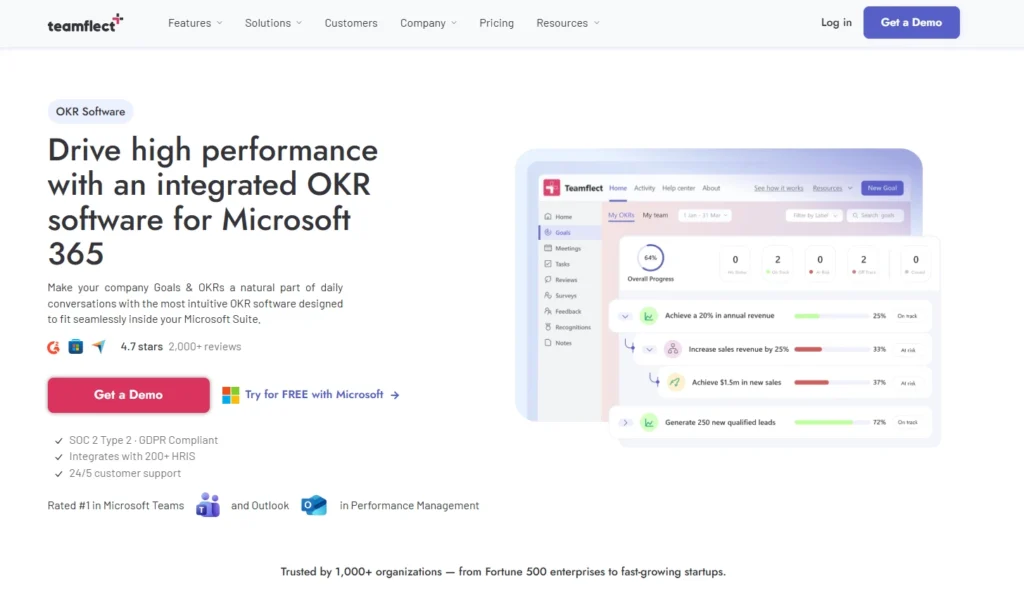Click the OKR Software badge
The image size is (1024, 600).
(x=90, y=112)
